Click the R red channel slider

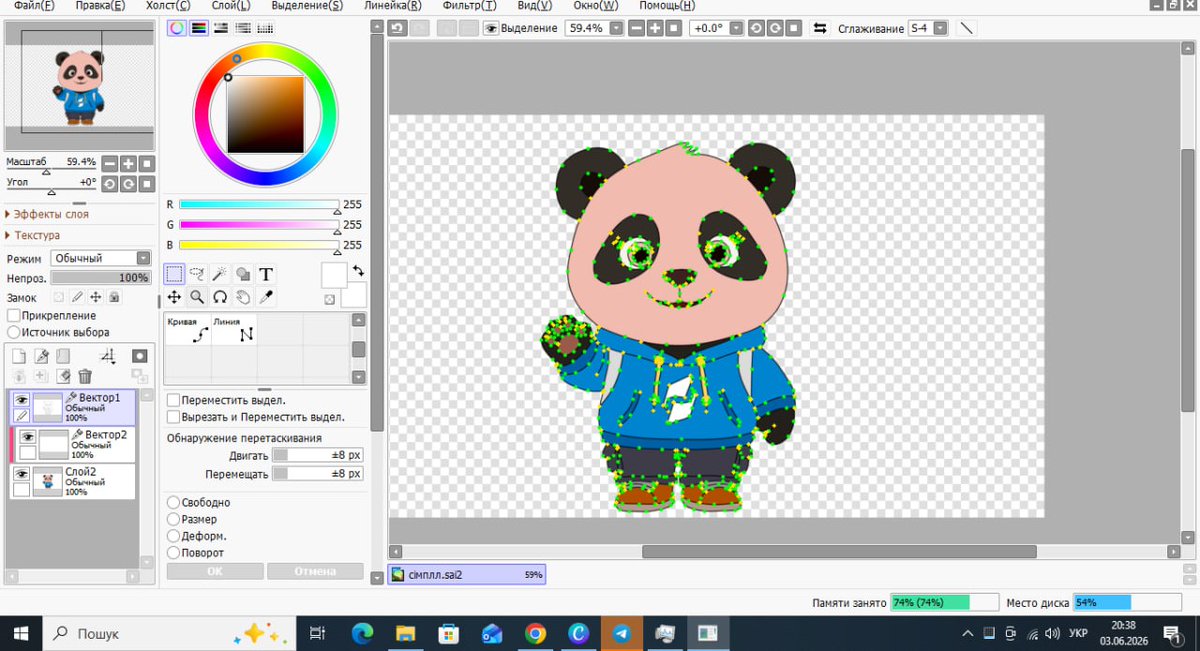coord(260,205)
